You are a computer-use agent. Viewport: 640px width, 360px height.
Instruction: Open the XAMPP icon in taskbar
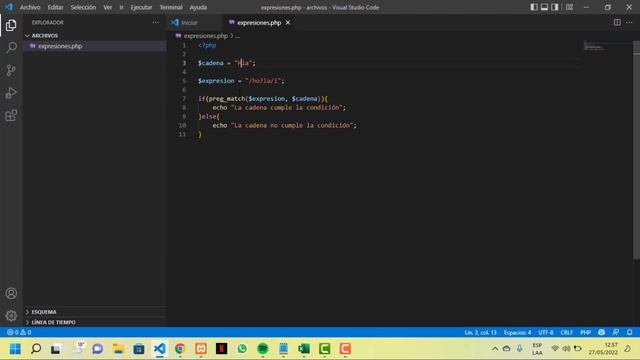click(201, 349)
